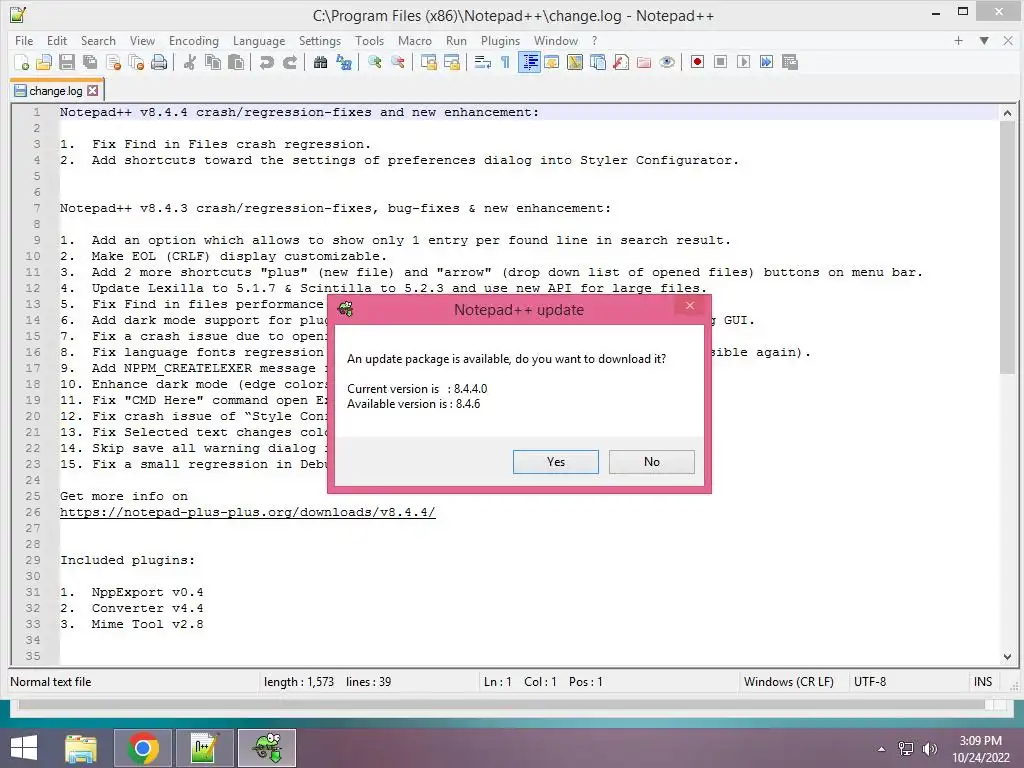Click the Open file toolbar icon
This screenshot has width=1024, height=768.
click(x=44, y=62)
